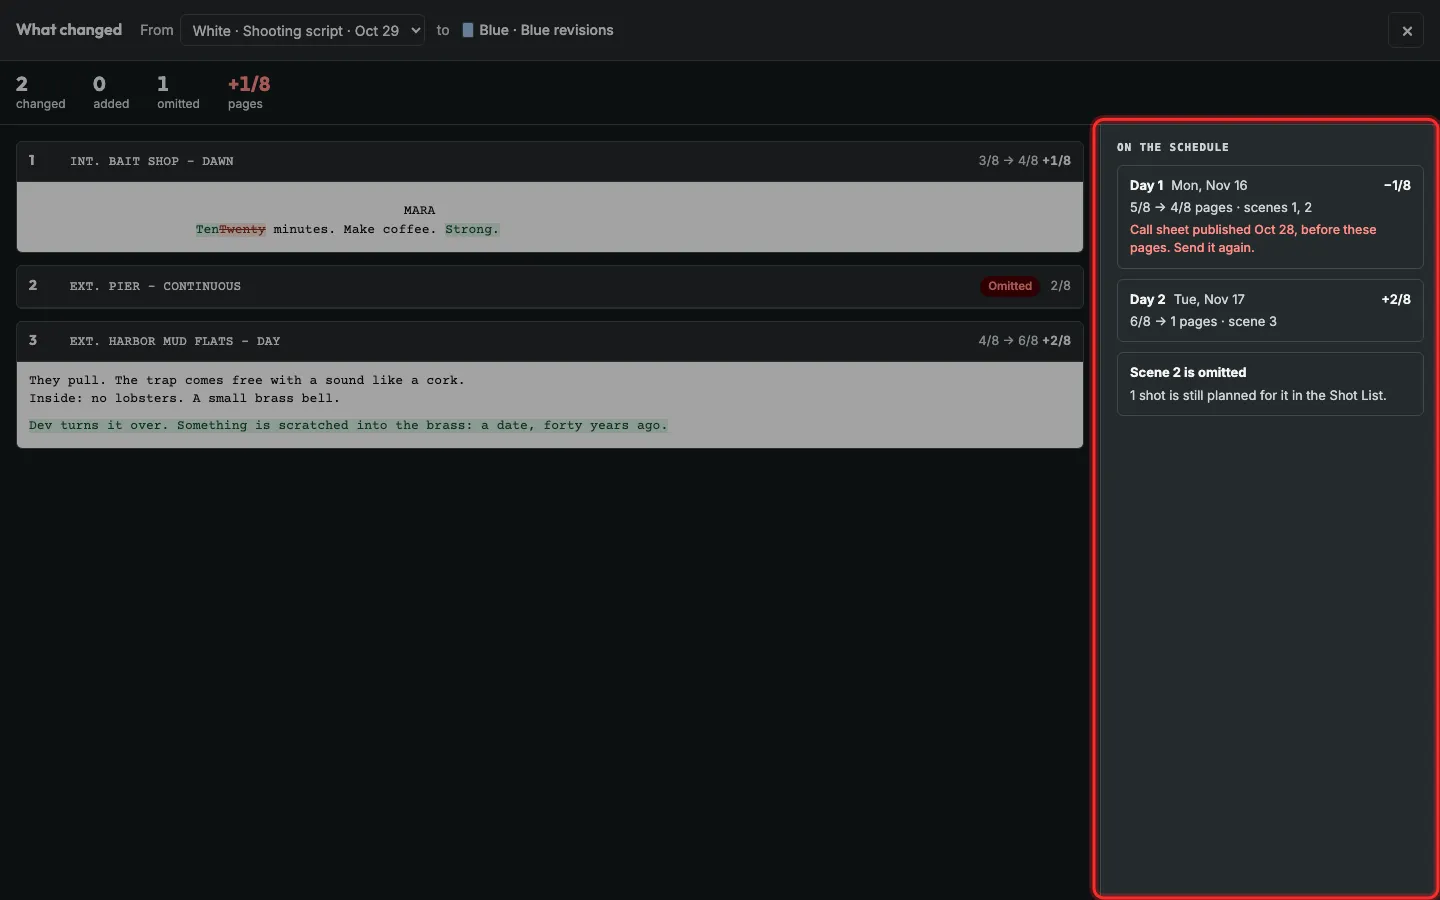The height and width of the screenshot is (900, 1440).
Task: Click the character name MARA
Action: pos(419,210)
